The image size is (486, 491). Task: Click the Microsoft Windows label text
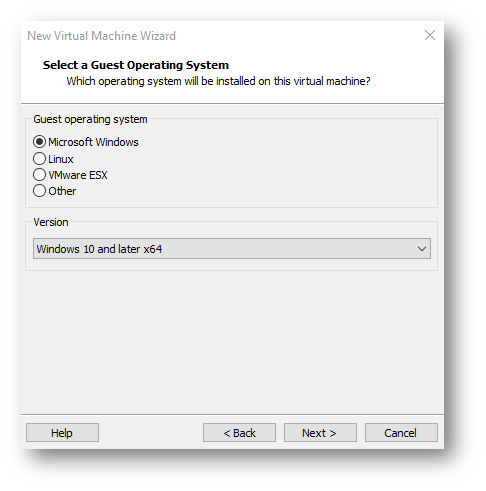pos(93,142)
